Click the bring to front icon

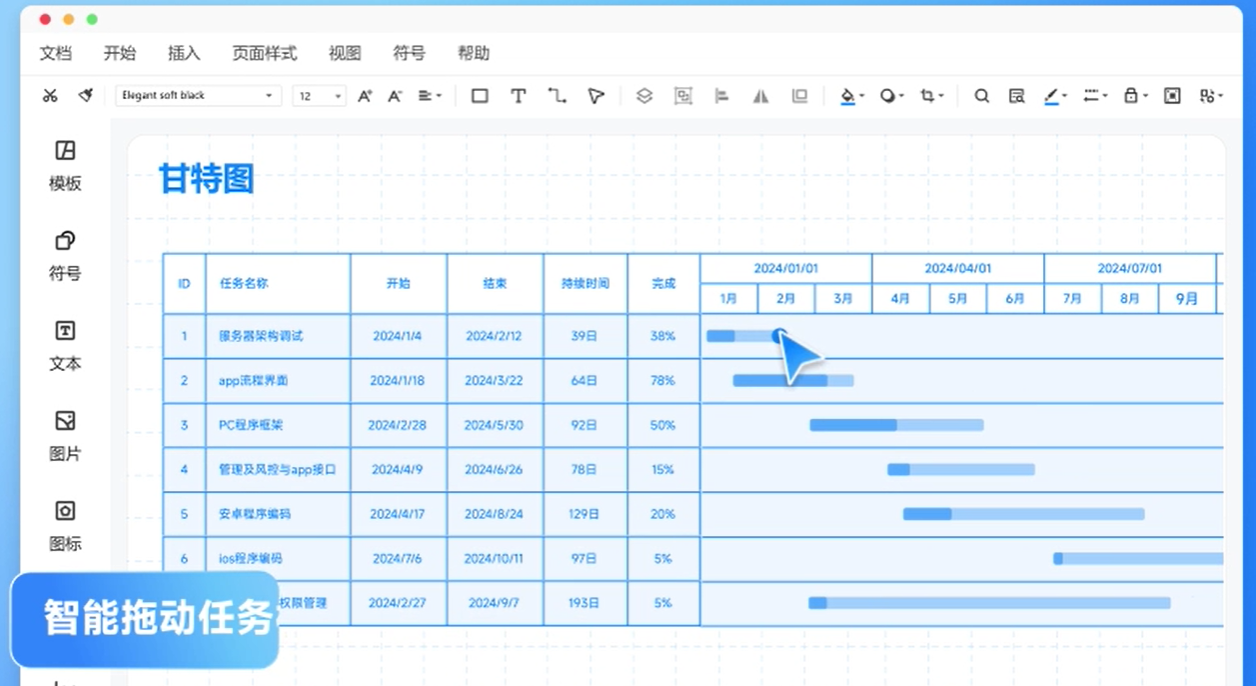[x=799, y=96]
